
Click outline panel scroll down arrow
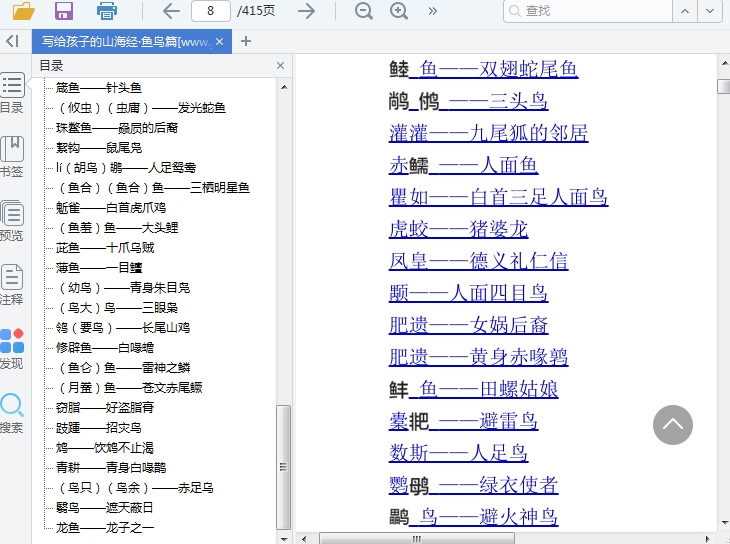pos(284,538)
